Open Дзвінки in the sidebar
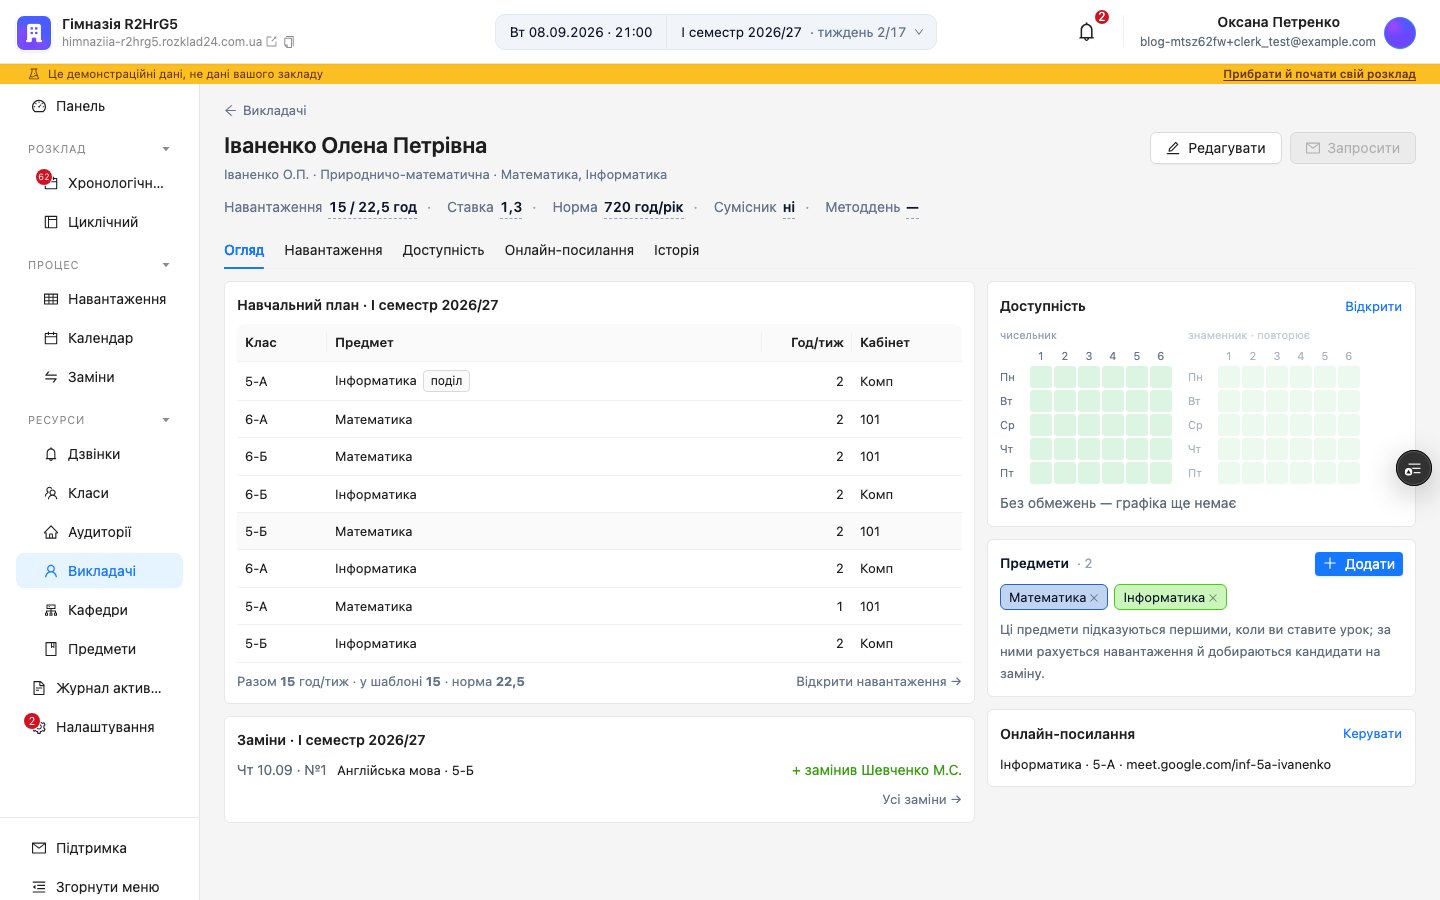The width and height of the screenshot is (1440, 900). click(100, 454)
